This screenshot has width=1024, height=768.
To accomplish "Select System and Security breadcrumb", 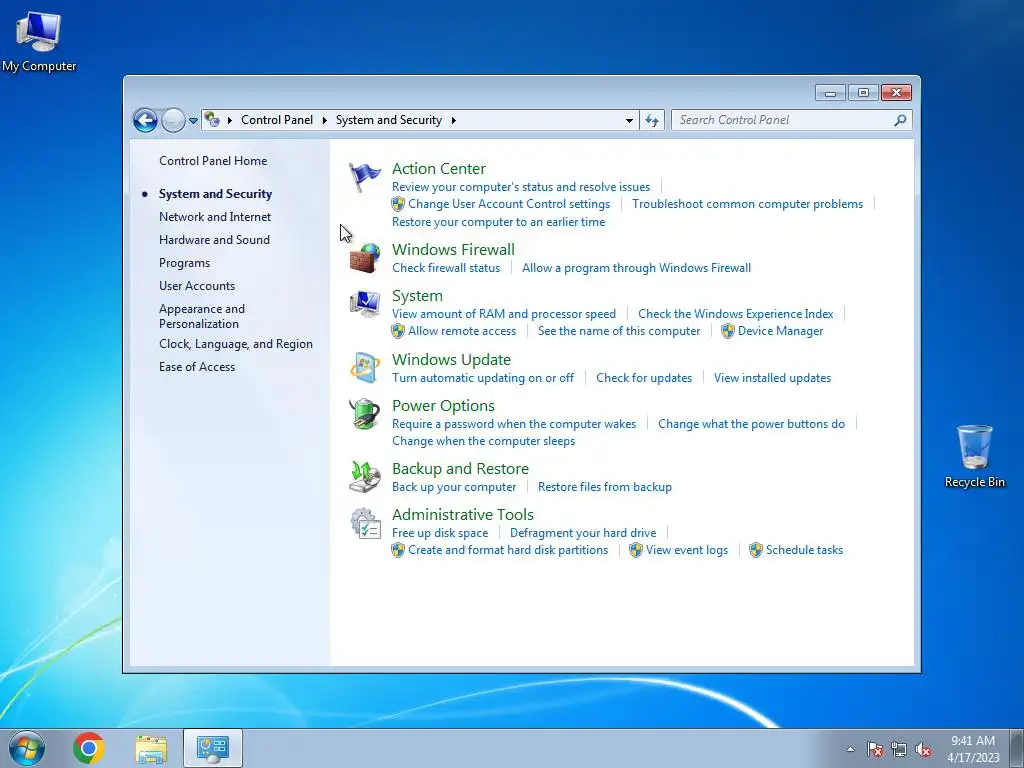I will pos(389,120).
